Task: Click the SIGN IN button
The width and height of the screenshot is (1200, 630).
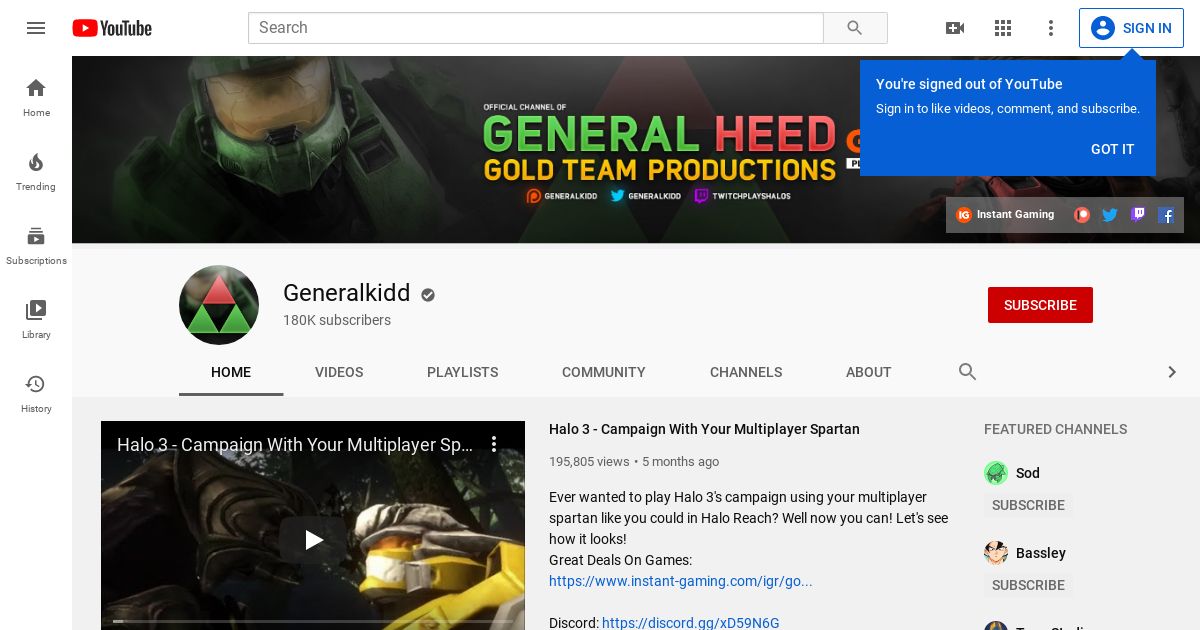Action: 1131,28
